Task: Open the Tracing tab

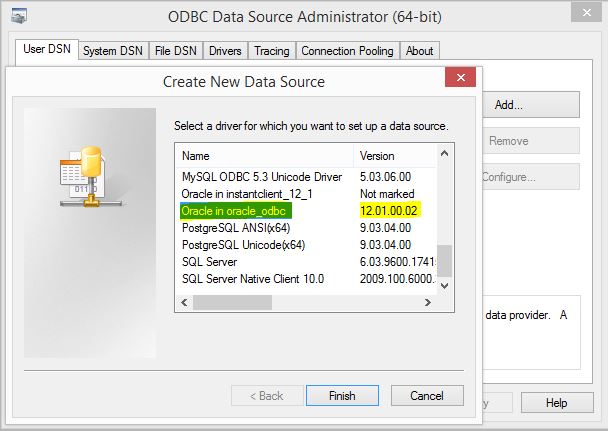Action: (271, 50)
